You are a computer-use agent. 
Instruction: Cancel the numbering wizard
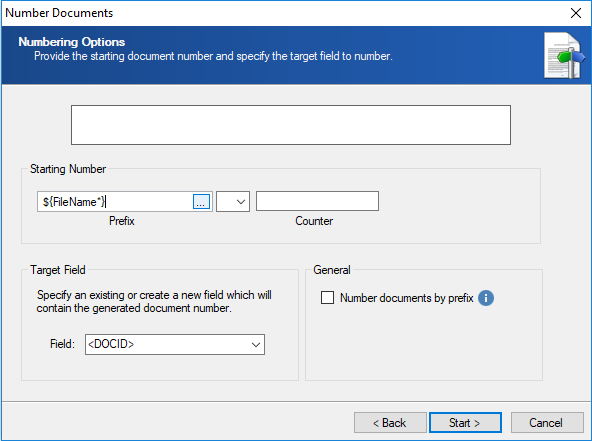(547, 422)
